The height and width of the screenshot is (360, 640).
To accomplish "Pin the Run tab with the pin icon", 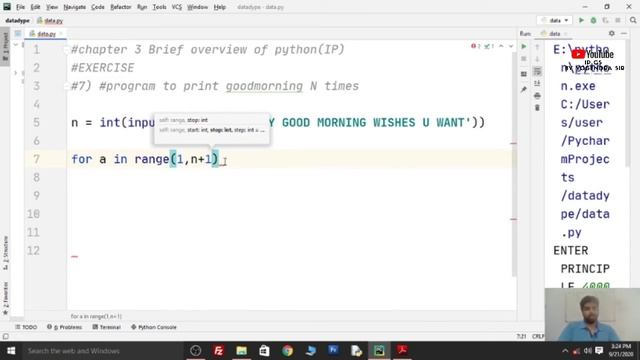I will (x=524, y=89).
